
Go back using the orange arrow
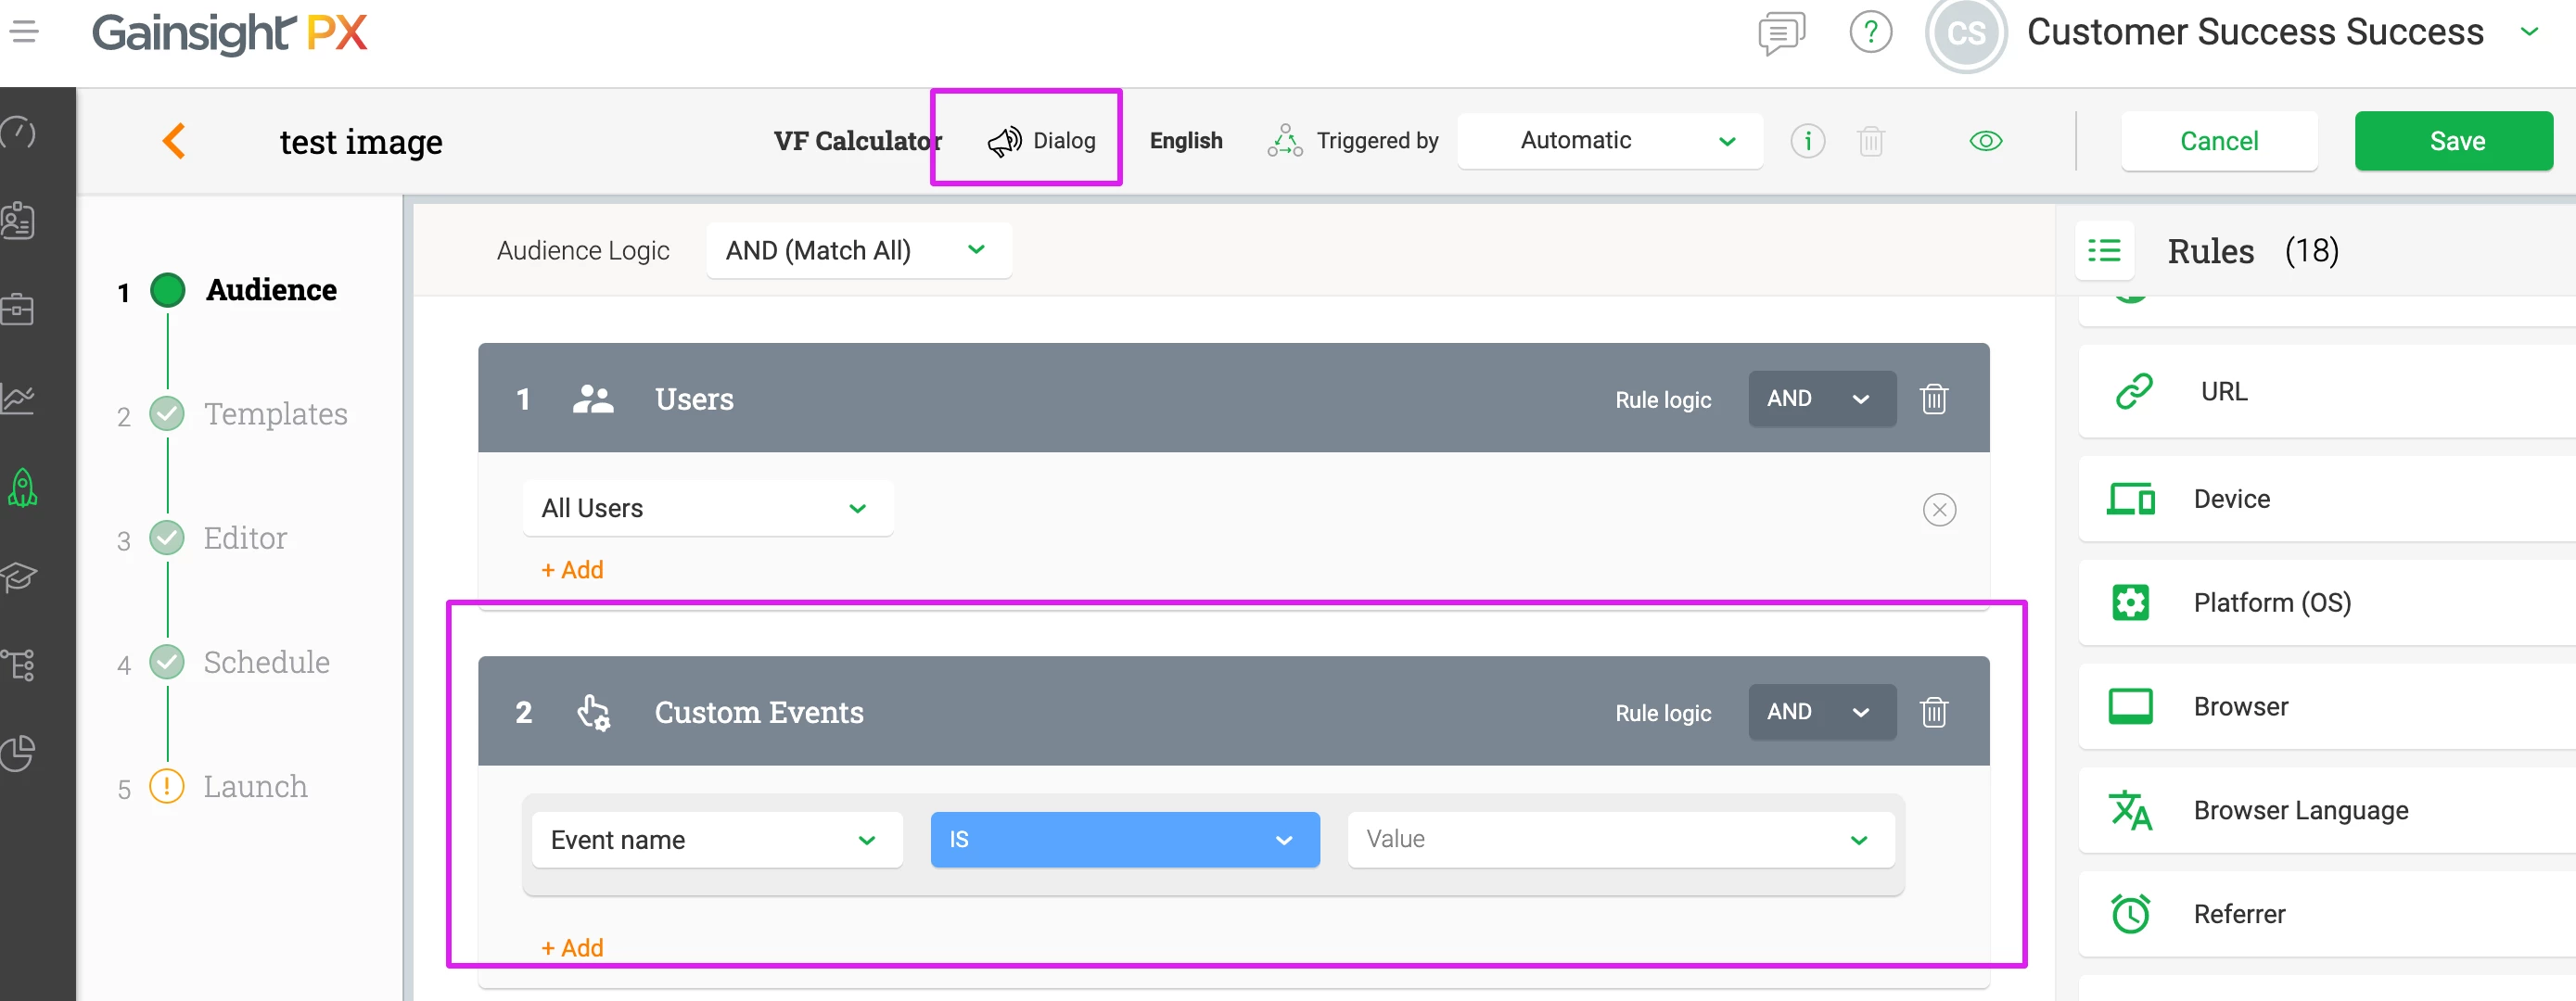pyautogui.click(x=174, y=141)
